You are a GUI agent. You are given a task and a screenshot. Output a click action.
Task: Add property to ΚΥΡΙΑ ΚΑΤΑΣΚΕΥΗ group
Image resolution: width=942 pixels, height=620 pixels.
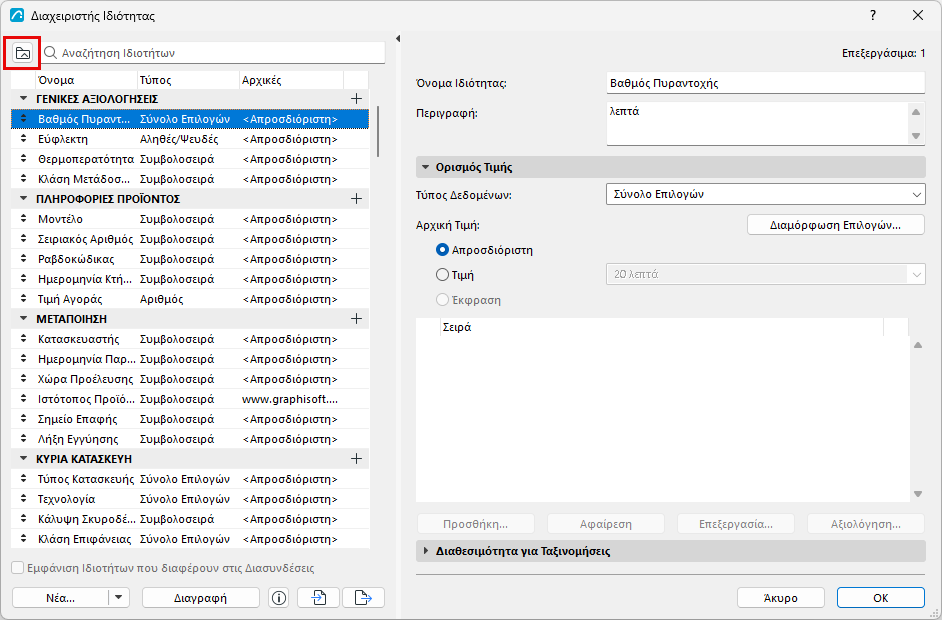pyautogui.click(x=356, y=459)
